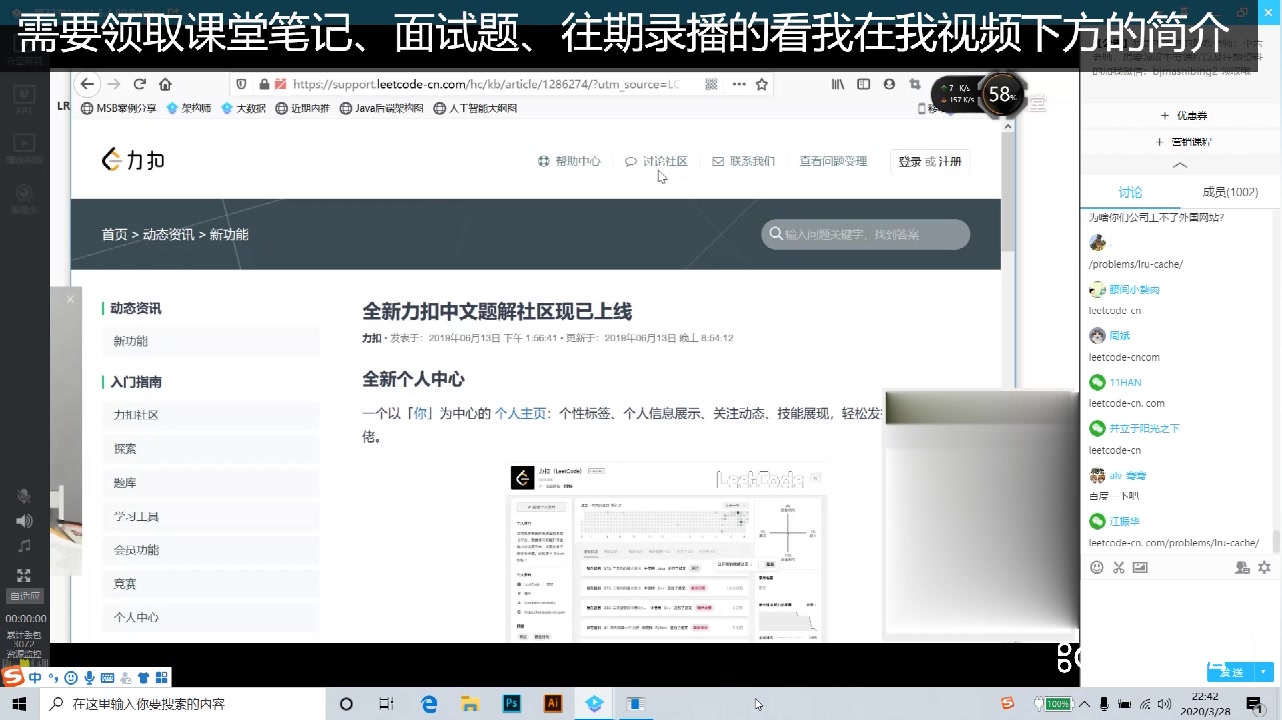Select 竞赛 in the left sidebar
The image size is (1282, 720).
coord(210,583)
